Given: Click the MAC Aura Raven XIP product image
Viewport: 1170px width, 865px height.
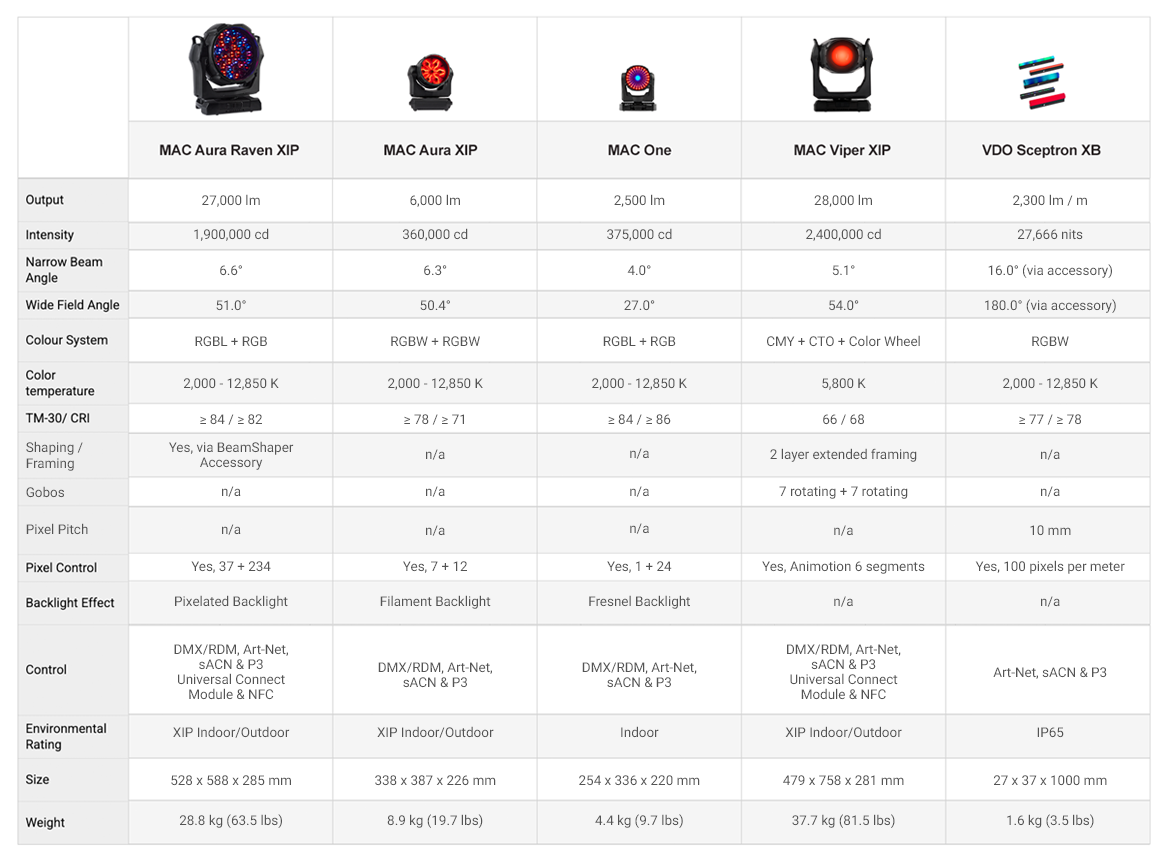Looking at the screenshot, I should pyautogui.click(x=227, y=69).
